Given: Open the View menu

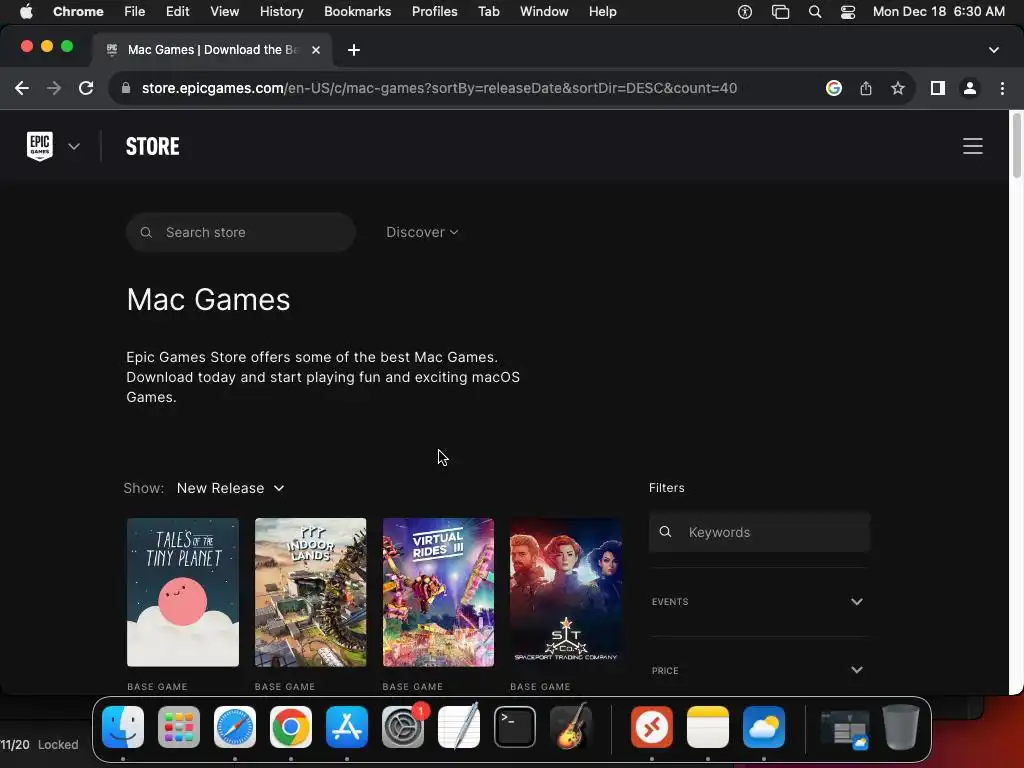Looking at the screenshot, I should tap(224, 12).
